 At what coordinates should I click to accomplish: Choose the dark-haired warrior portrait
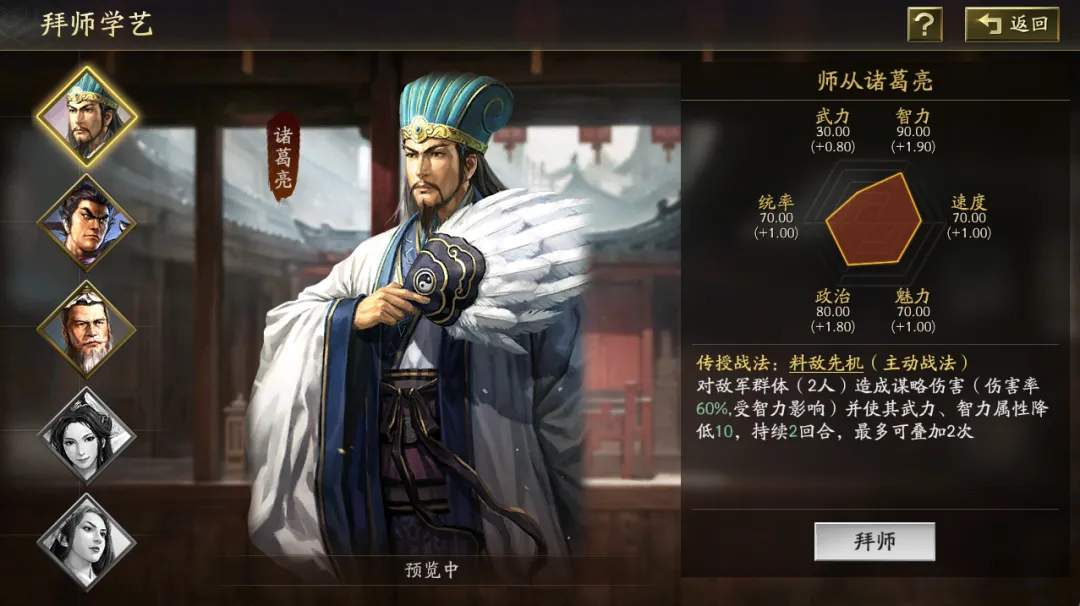tap(87, 223)
